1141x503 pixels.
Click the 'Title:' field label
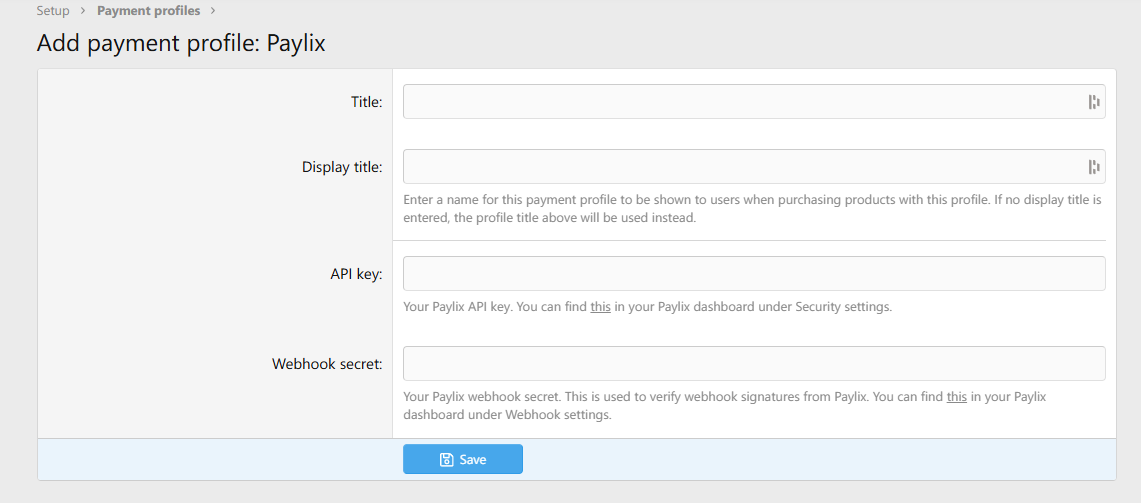point(366,102)
